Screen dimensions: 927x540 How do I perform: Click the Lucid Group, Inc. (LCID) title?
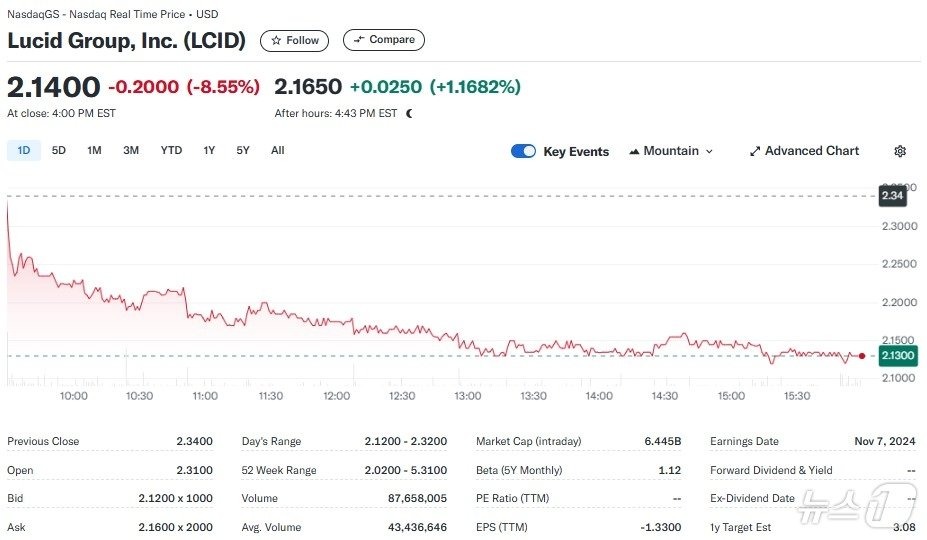(127, 41)
